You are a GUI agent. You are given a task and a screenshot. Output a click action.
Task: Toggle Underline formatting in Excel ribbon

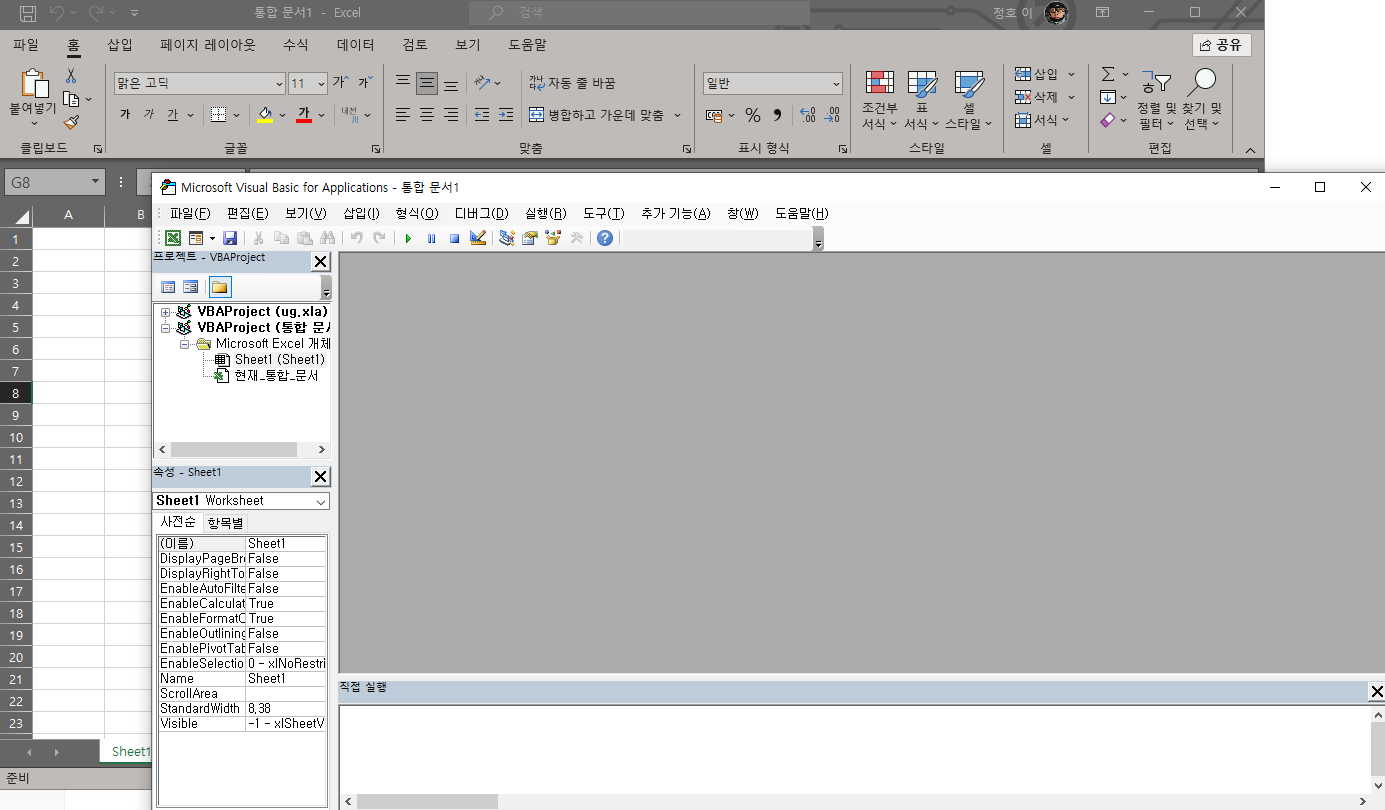173,115
